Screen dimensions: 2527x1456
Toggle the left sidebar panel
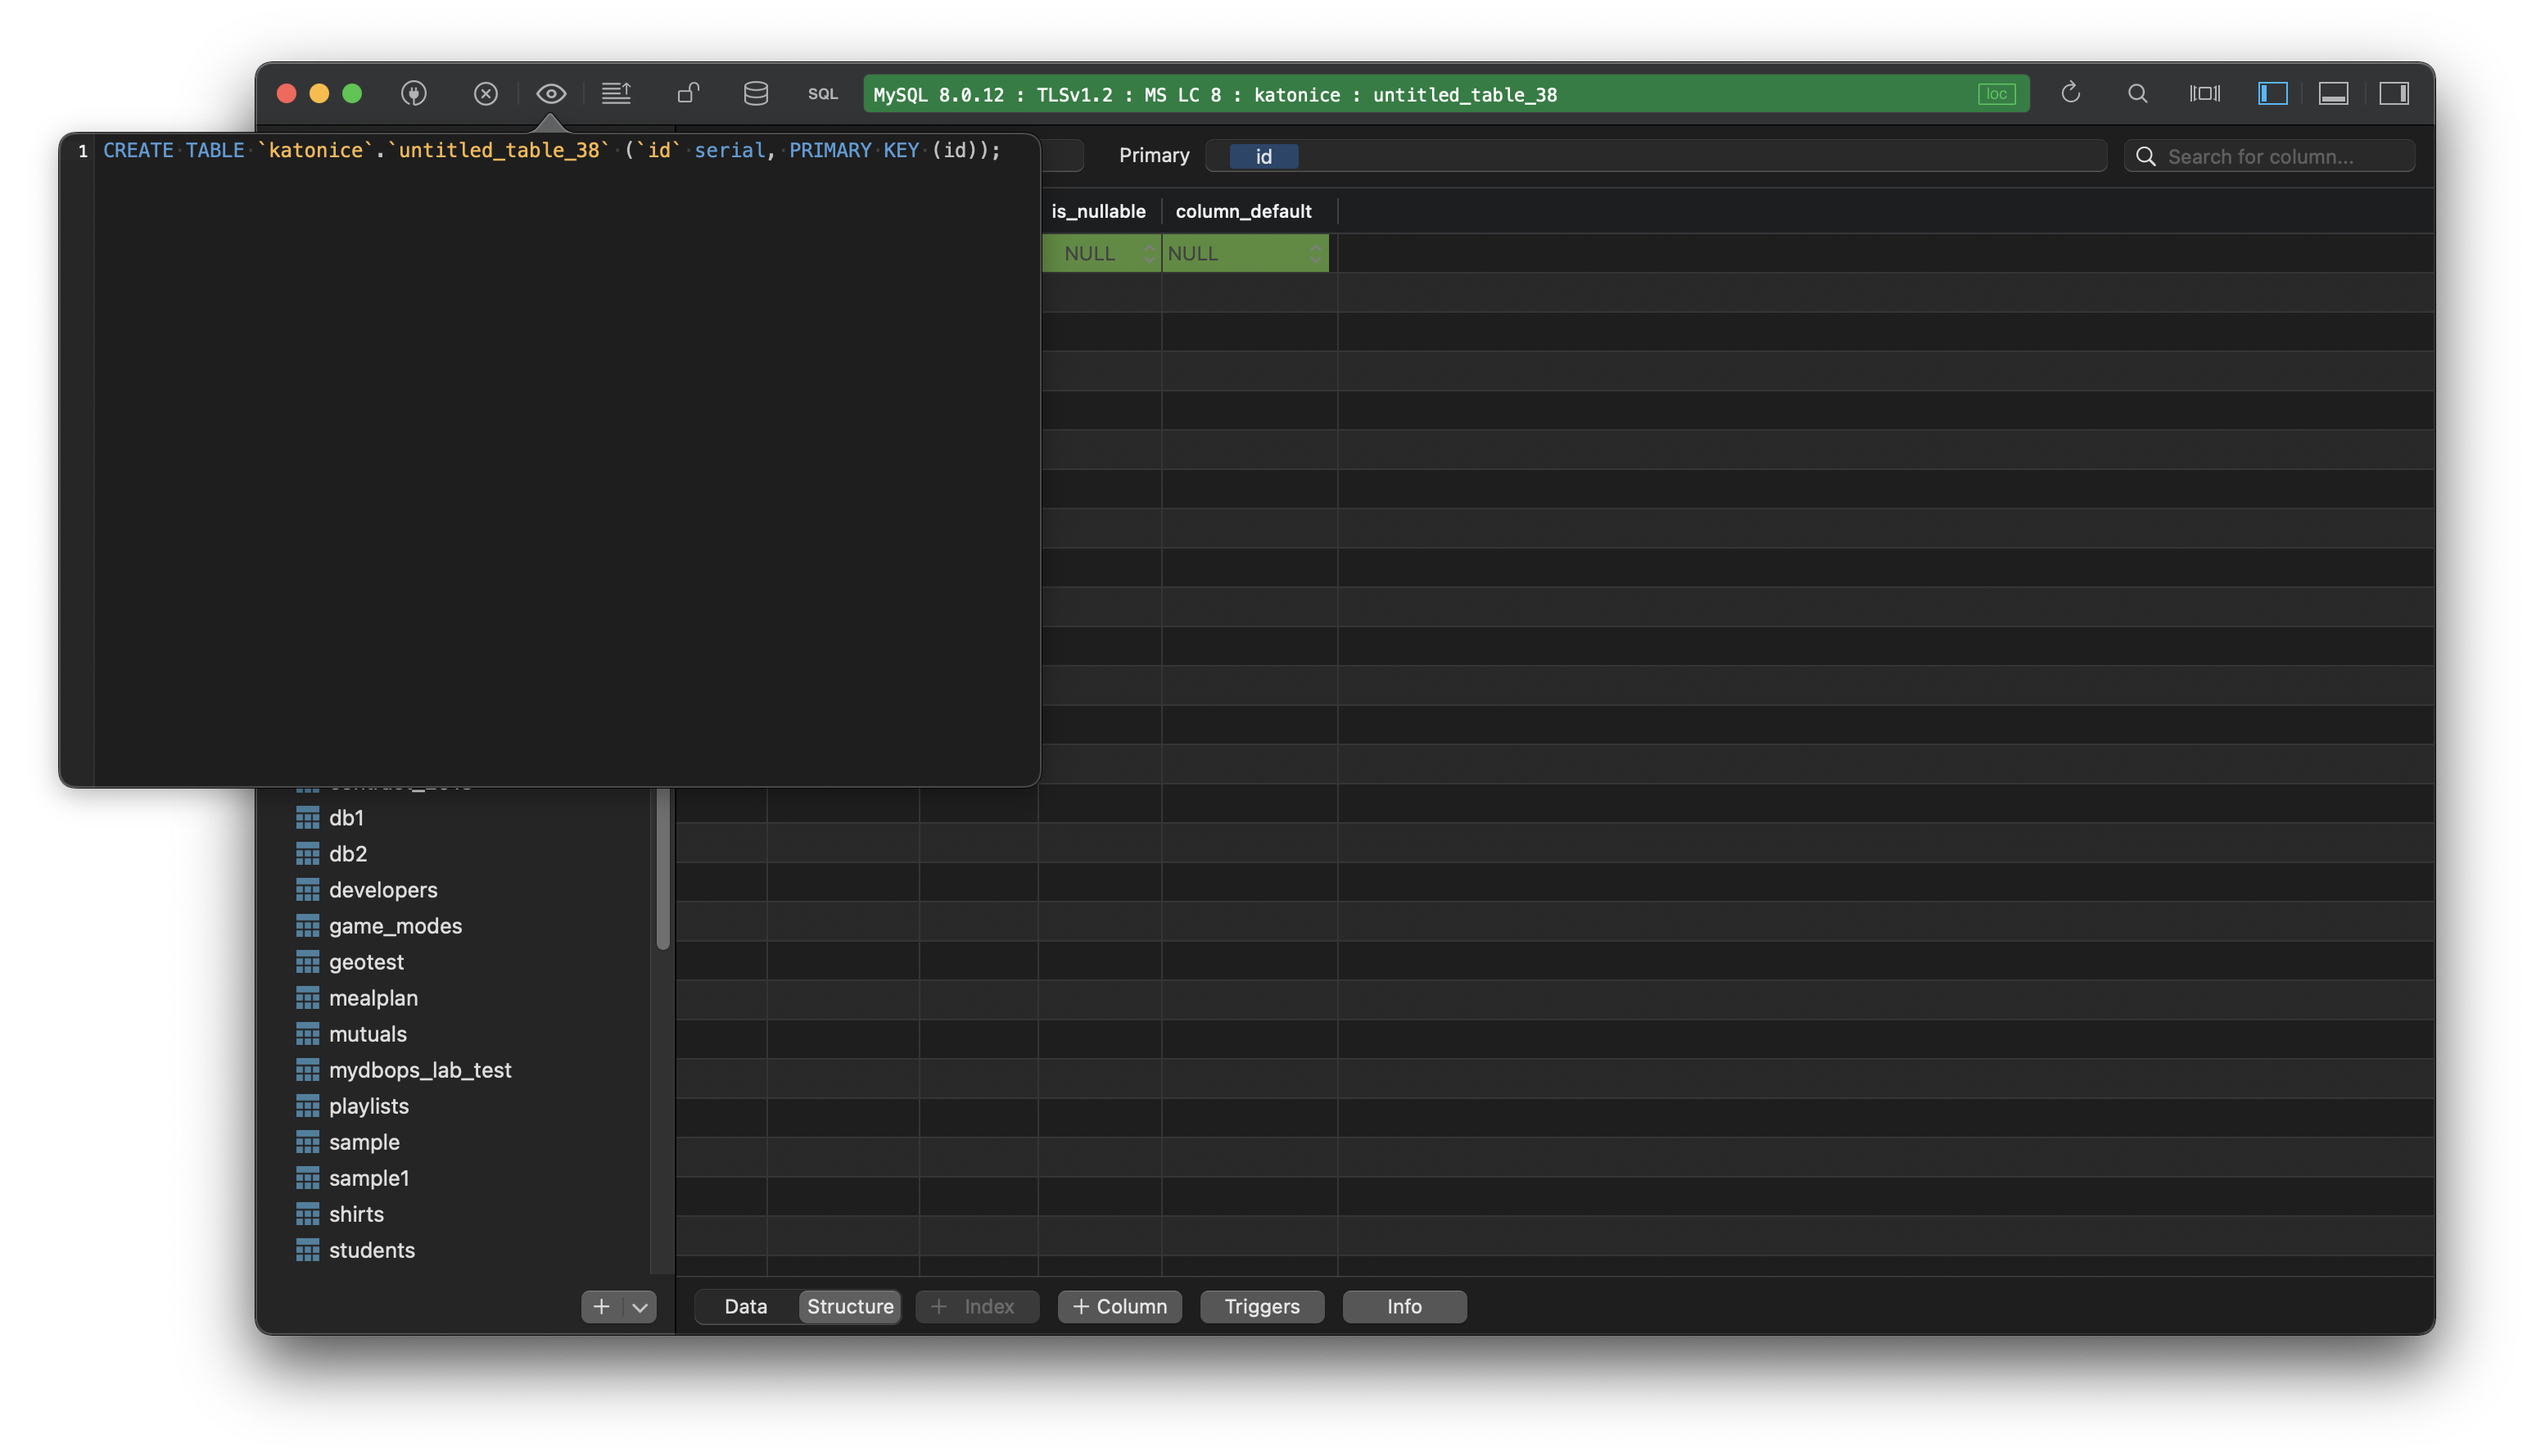coord(2272,94)
